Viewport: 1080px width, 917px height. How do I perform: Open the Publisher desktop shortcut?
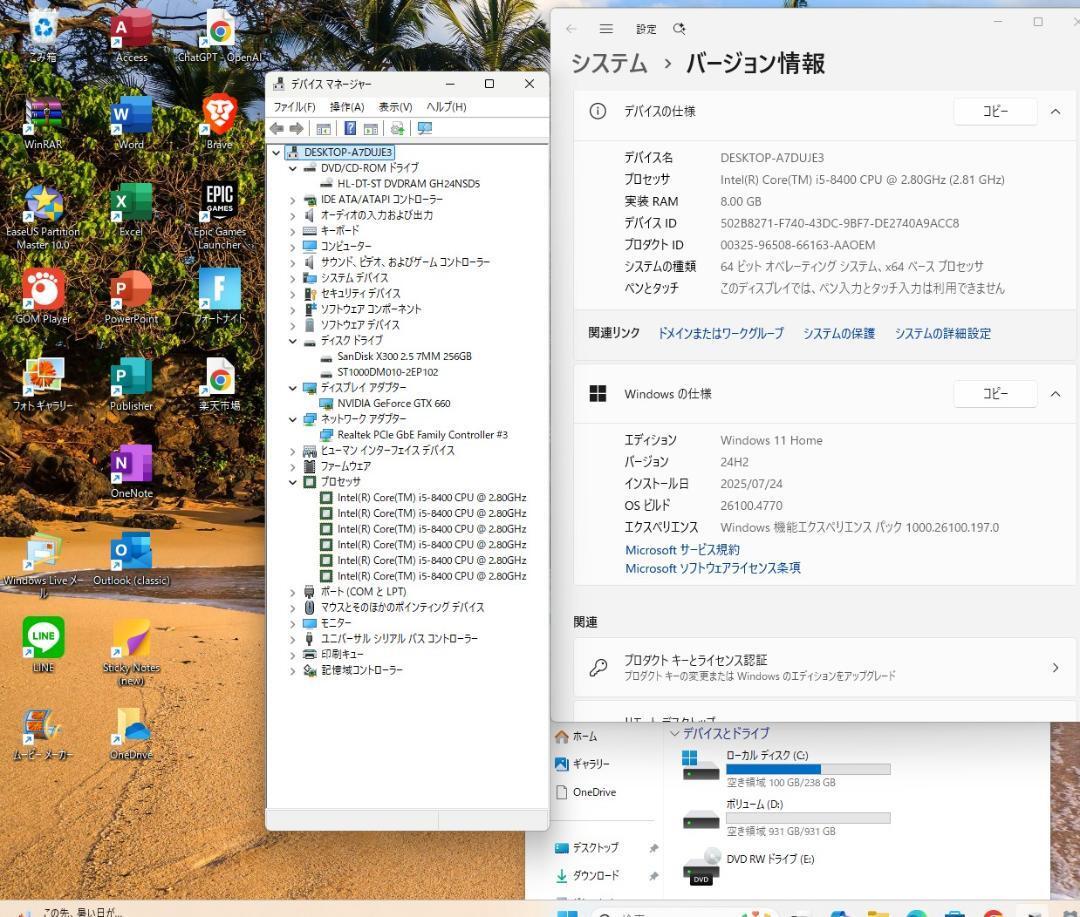click(131, 384)
